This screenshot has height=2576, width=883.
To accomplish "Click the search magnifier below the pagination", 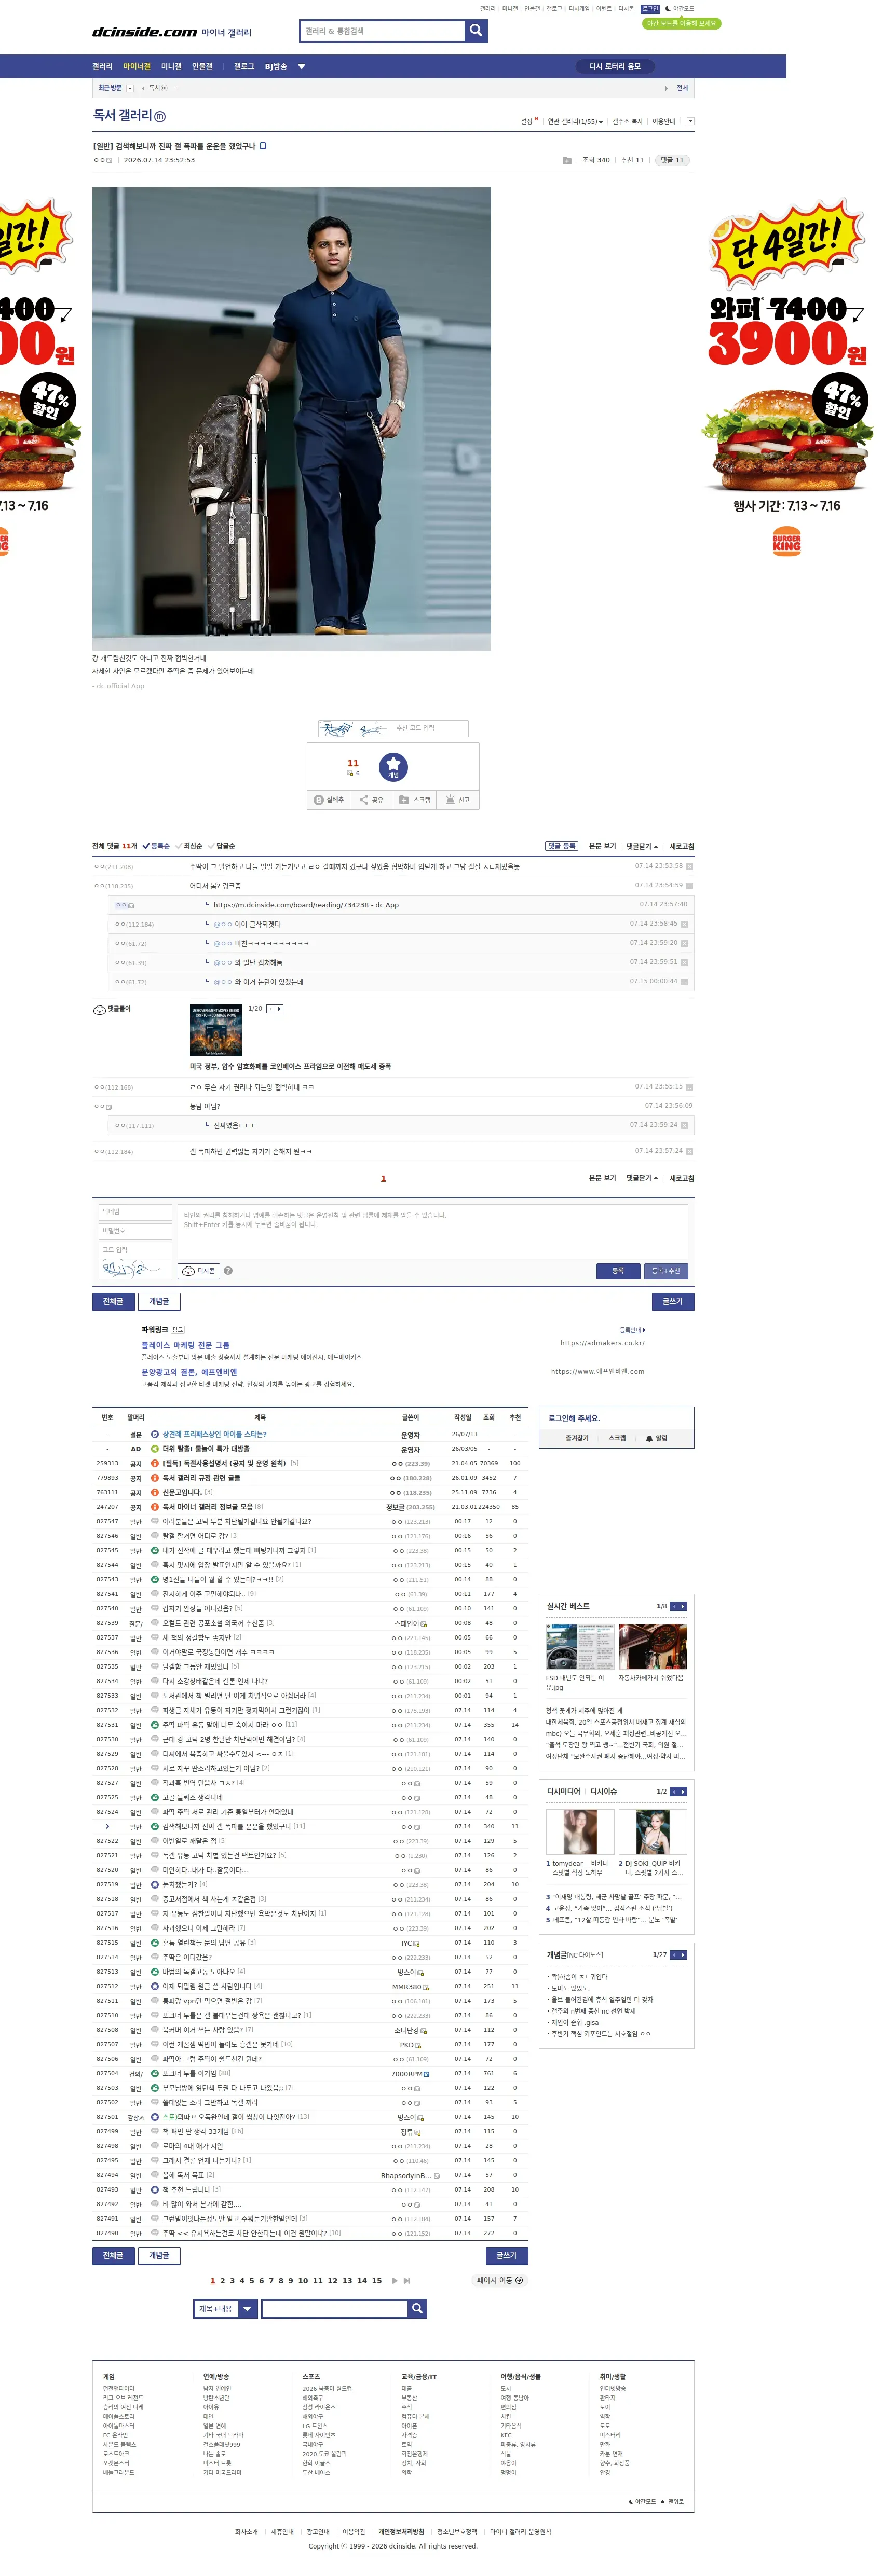I will click(417, 2308).
